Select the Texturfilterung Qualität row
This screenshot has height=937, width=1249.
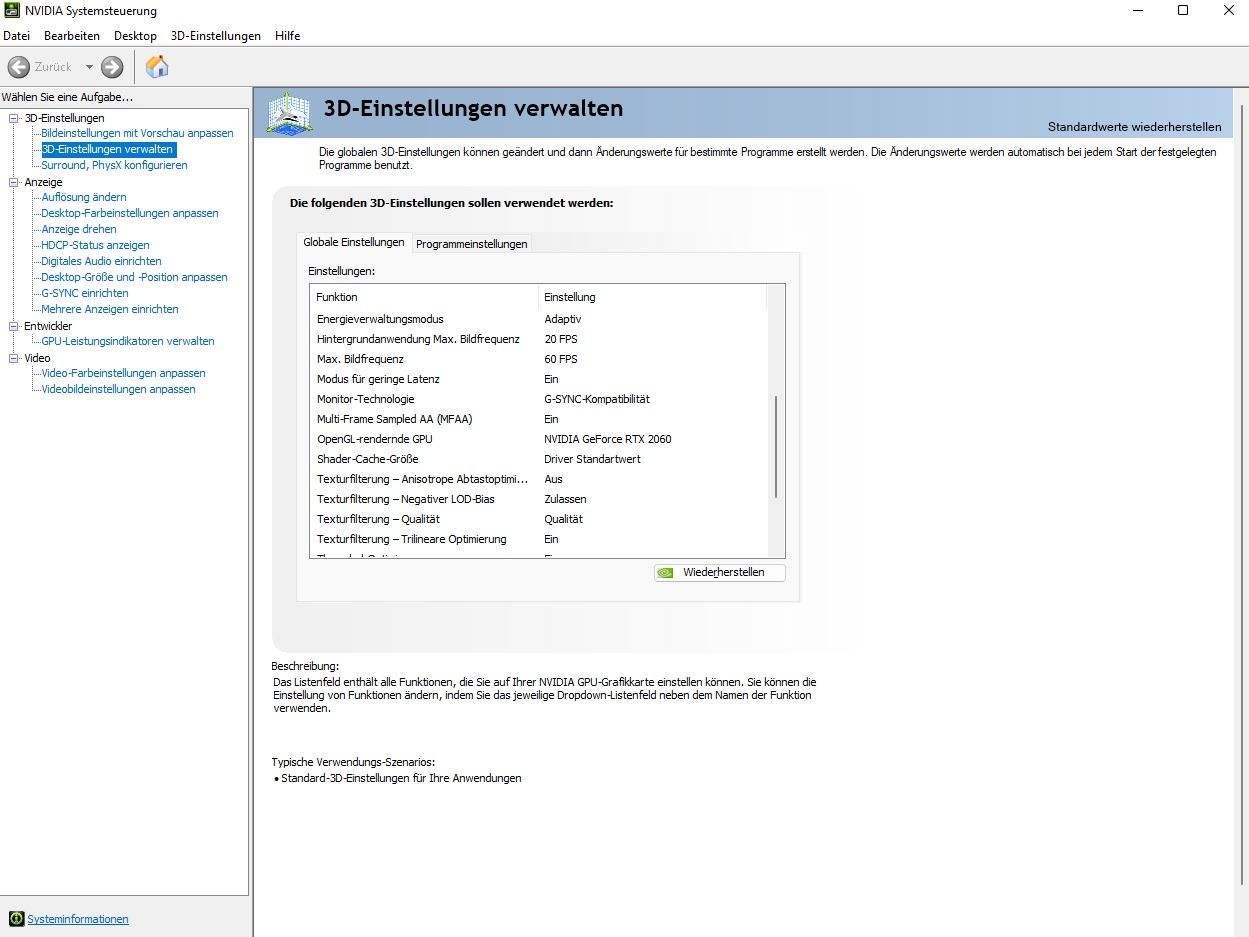point(538,519)
